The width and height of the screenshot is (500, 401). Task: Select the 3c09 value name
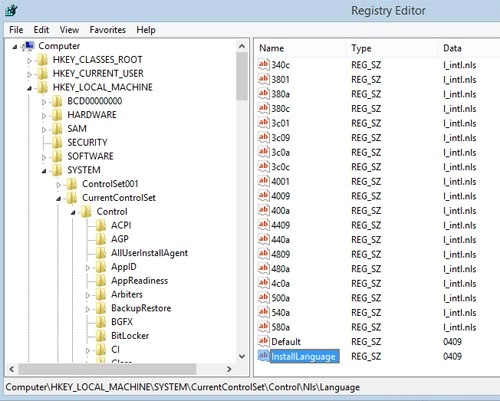[x=281, y=138]
